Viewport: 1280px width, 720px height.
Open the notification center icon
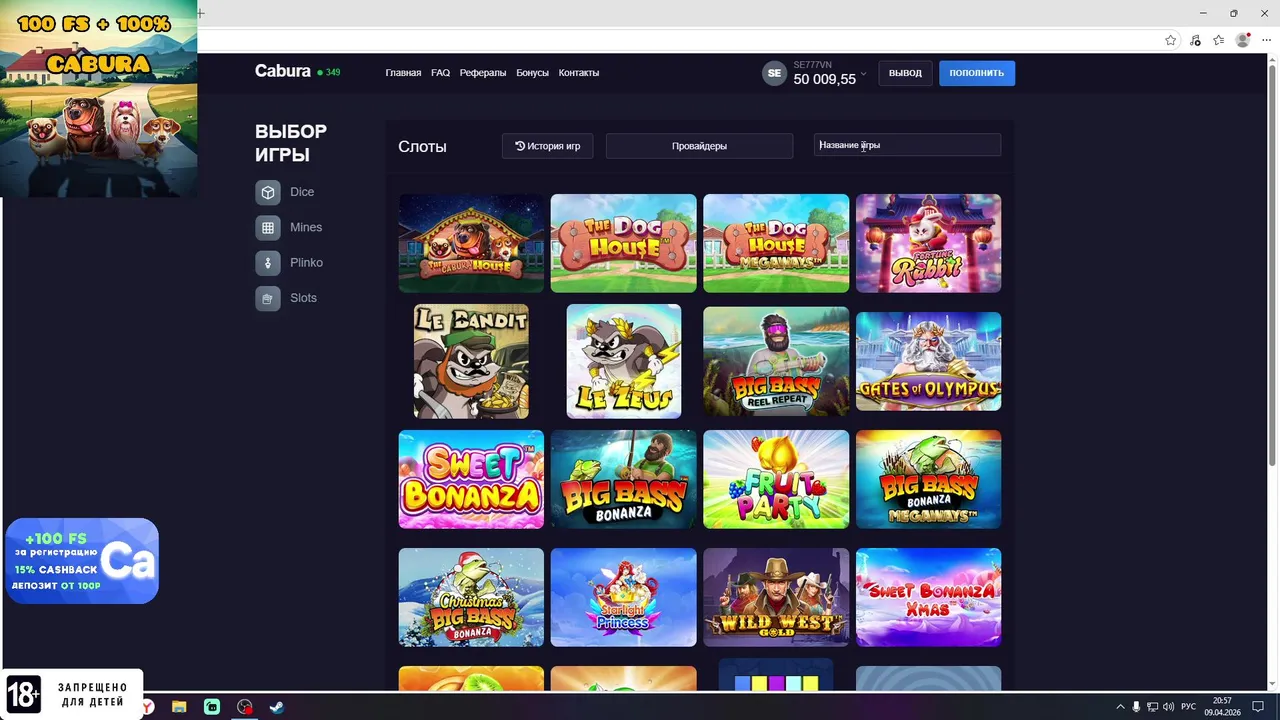coord(1258,707)
